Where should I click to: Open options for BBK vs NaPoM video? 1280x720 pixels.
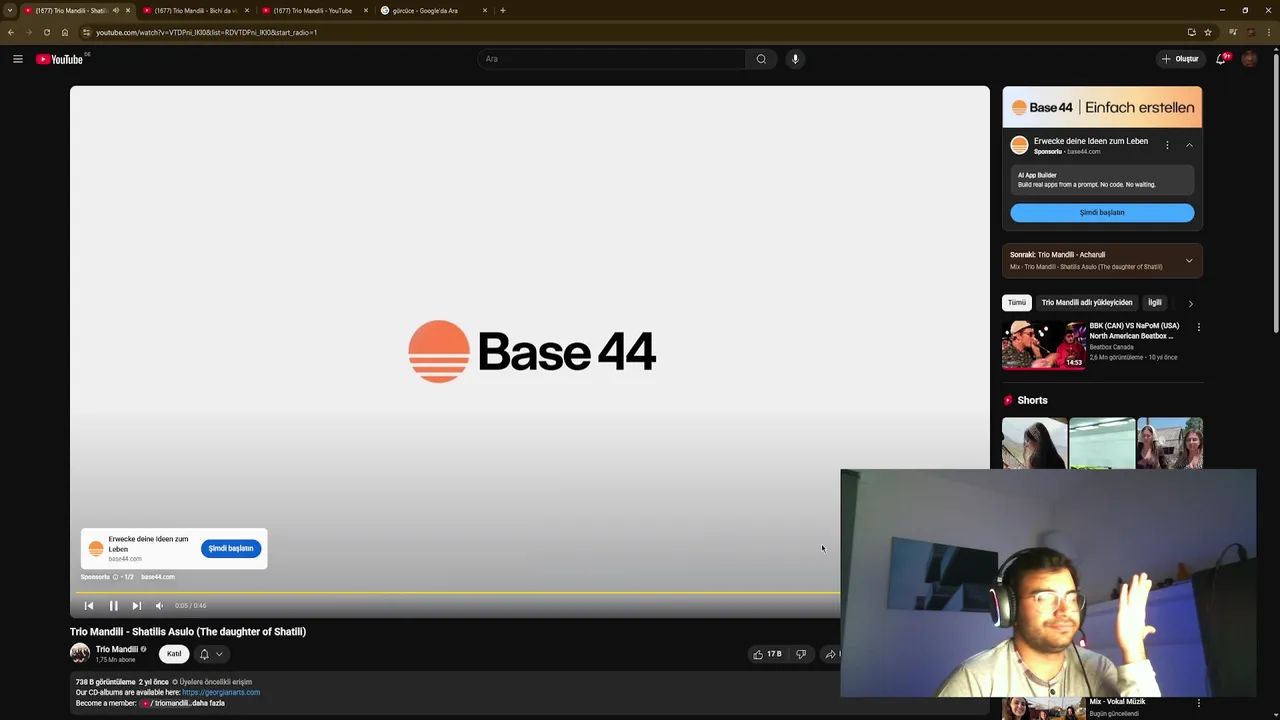coord(1199,327)
